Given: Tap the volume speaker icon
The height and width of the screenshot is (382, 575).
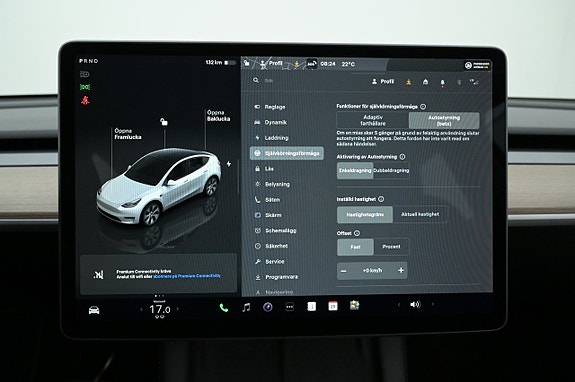Looking at the screenshot, I should [x=415, y=304].
